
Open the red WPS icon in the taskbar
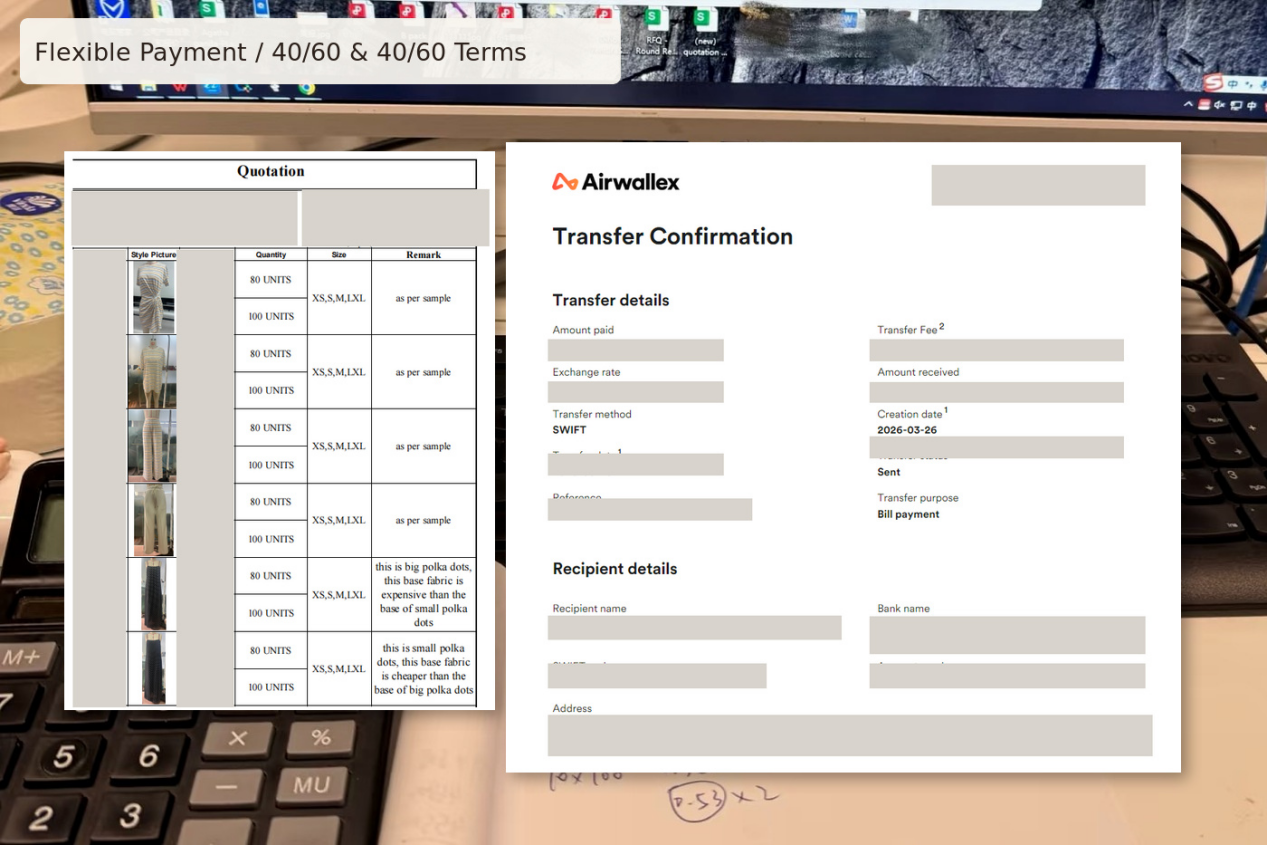(x=180, y=88)
